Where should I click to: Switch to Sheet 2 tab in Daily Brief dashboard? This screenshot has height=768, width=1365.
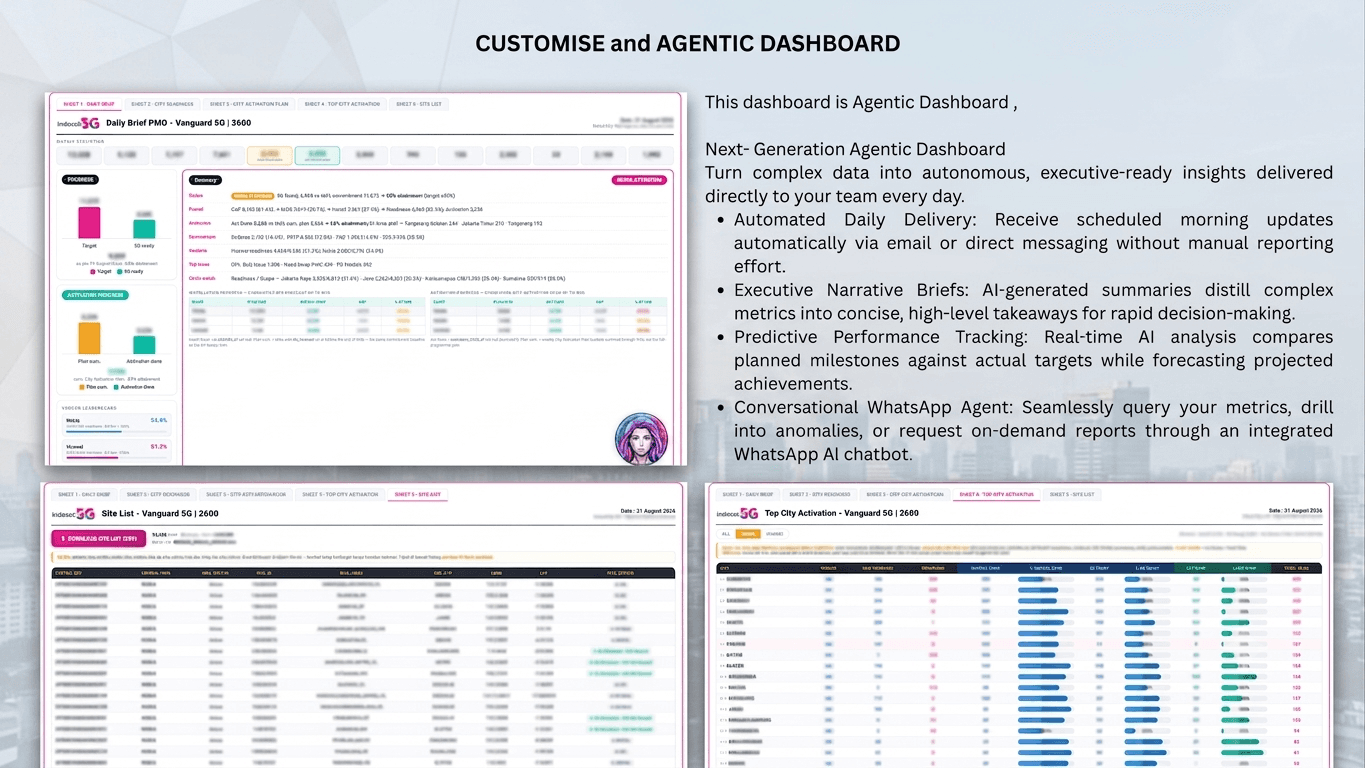[x=160, y=104]
